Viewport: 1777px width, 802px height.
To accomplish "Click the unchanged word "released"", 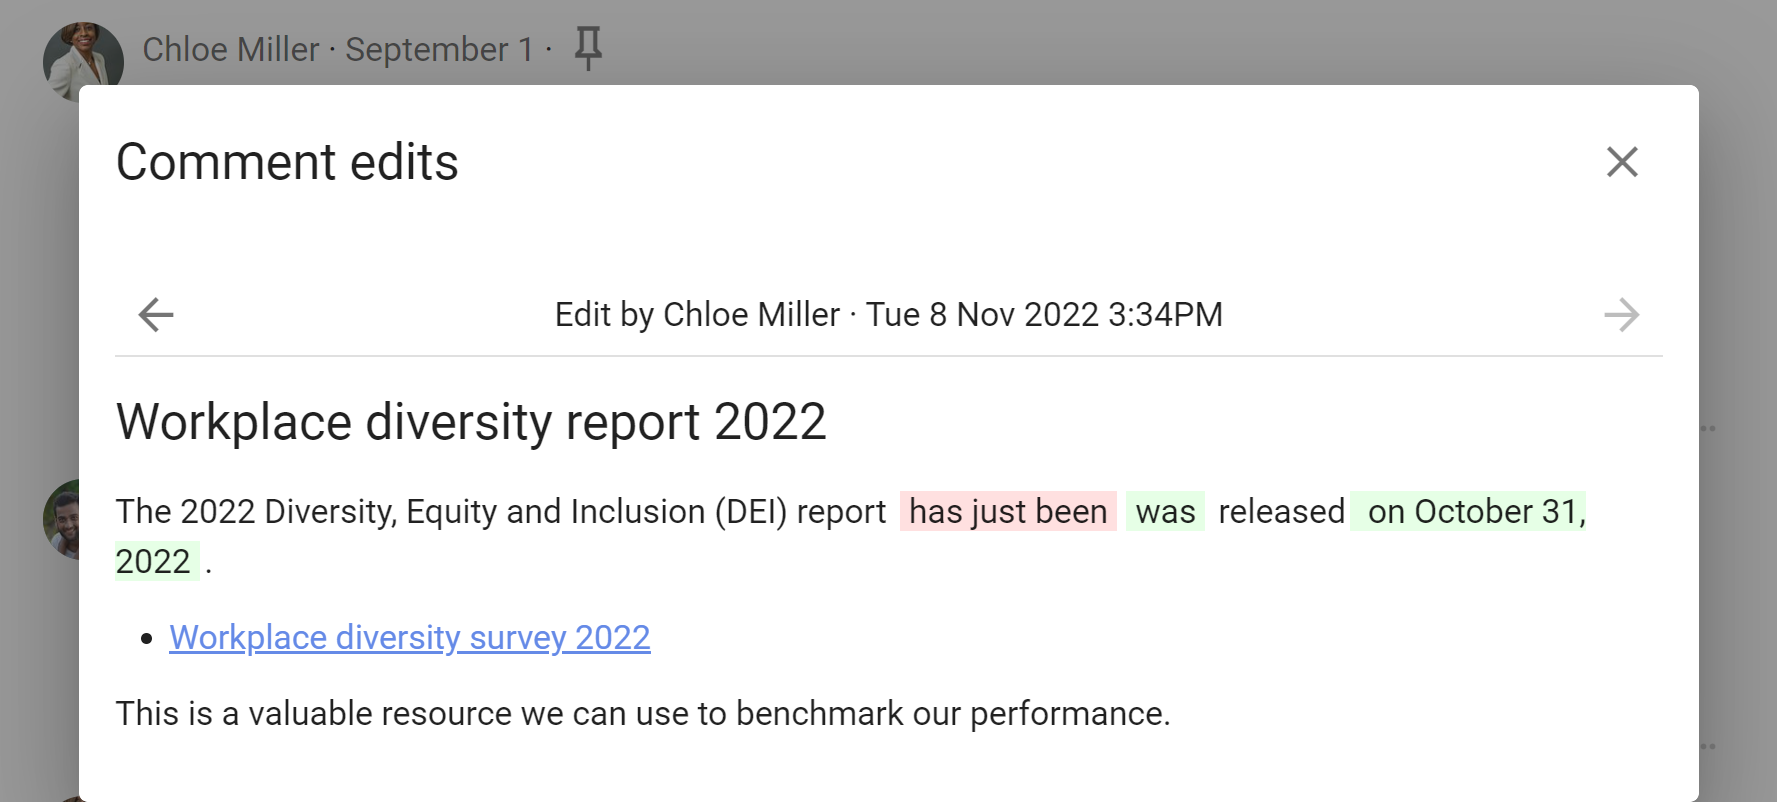I will coord(1280,511).
